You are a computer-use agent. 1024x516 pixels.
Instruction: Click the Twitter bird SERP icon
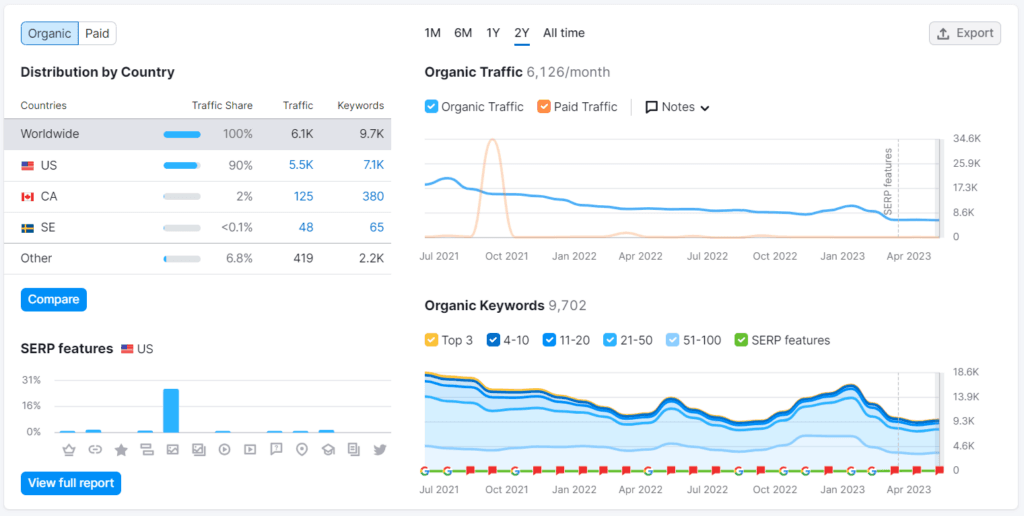point(379,449)
